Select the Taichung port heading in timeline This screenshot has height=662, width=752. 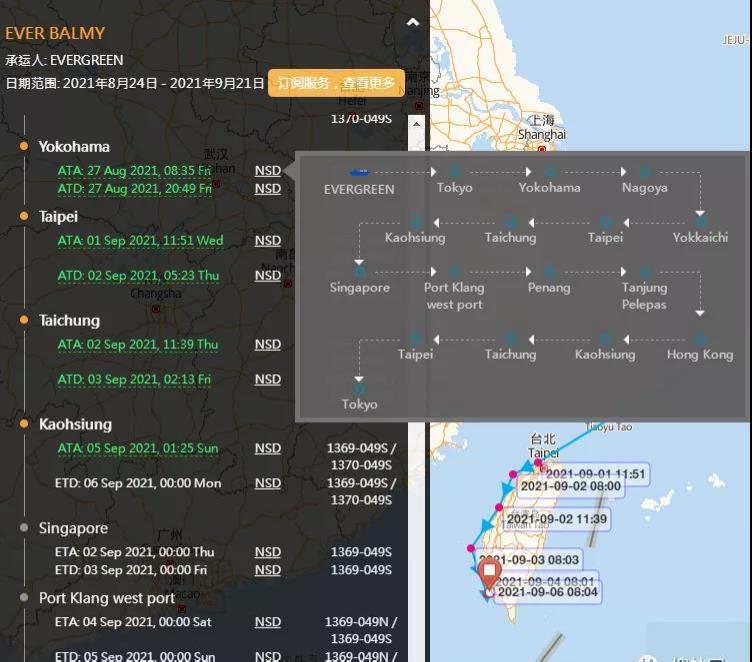click(x=69, y=320)
